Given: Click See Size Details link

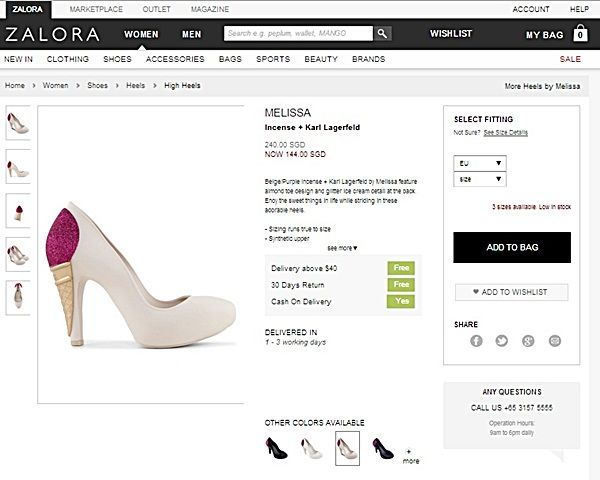Looking at the screenshot, I should (505, 132).
